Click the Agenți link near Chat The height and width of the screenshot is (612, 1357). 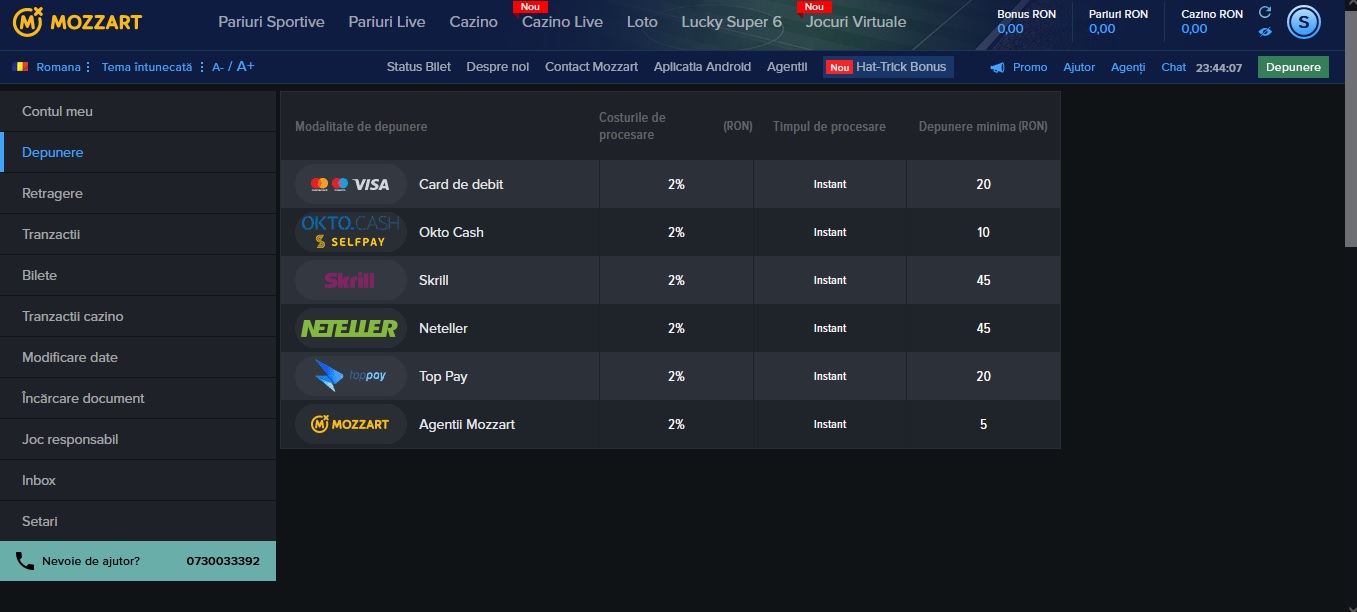coord(1128,67)
